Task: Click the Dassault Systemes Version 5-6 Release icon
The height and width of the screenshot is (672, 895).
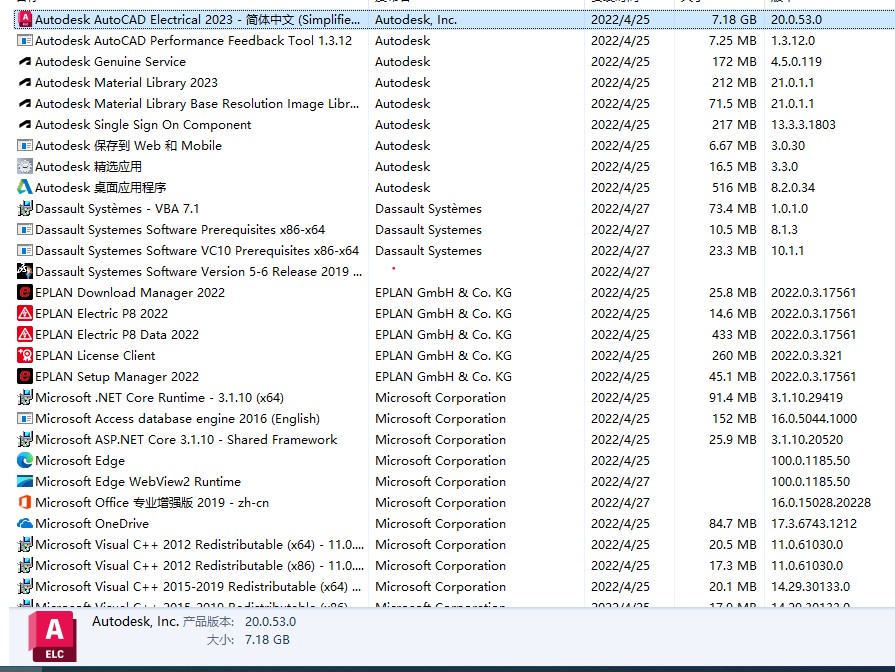Action: point(25,271)
